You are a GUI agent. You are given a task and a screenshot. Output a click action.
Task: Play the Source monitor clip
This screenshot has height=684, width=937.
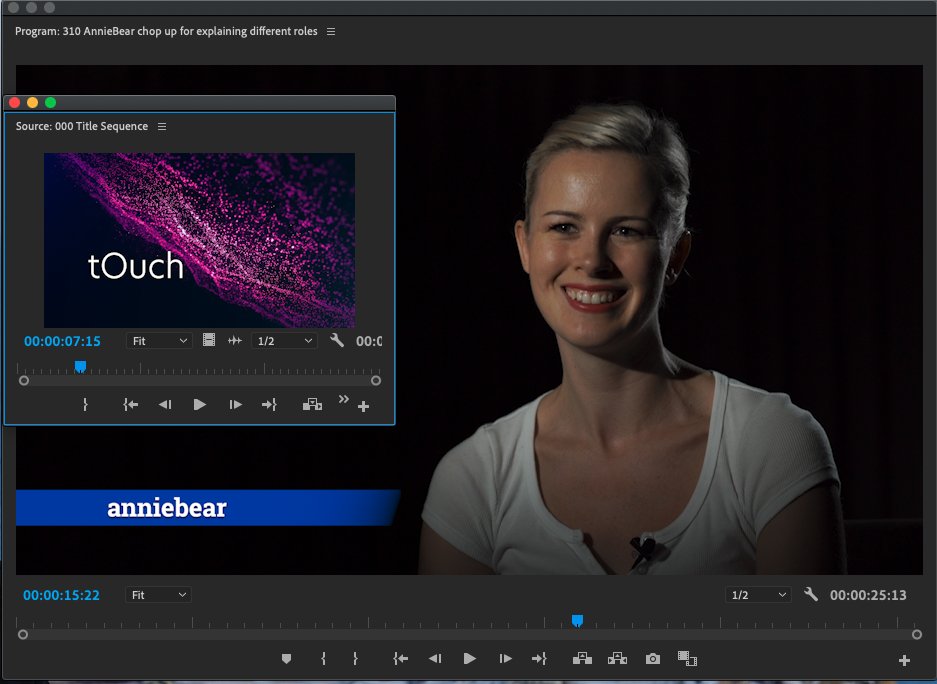coord(200,405)
